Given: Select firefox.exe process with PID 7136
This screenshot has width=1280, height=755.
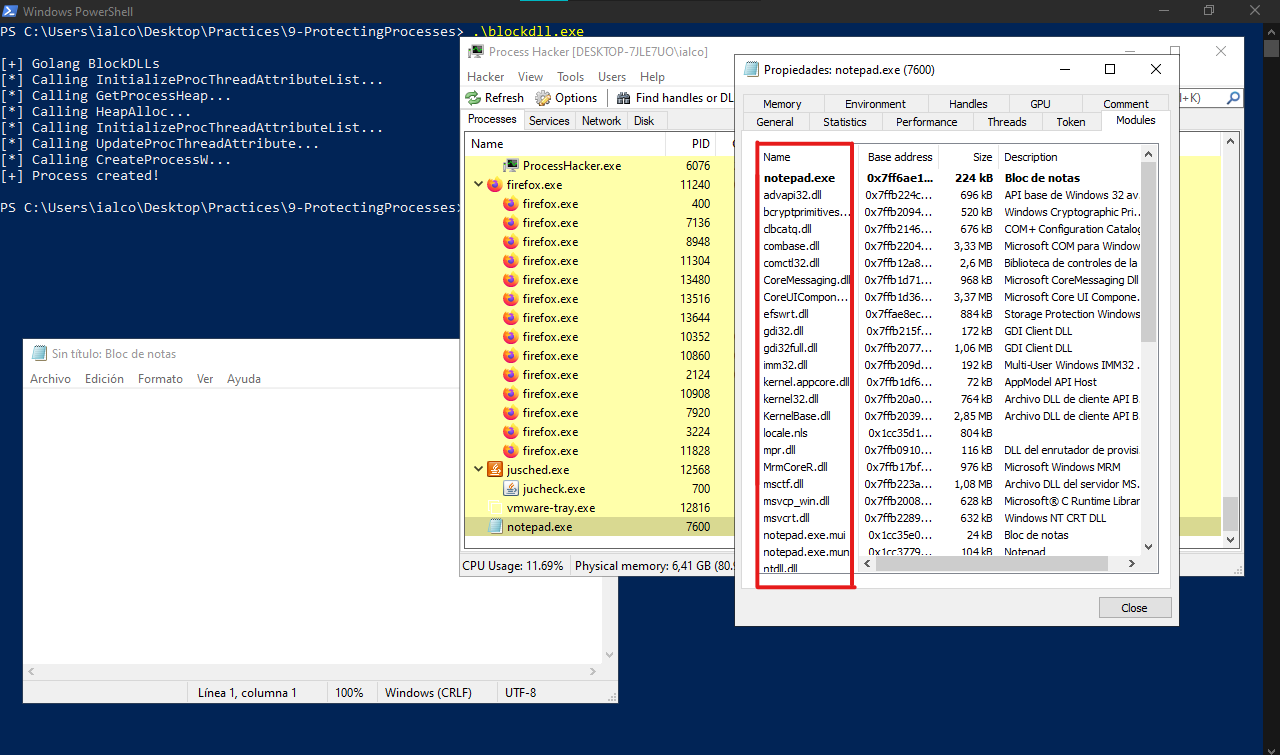Looking at the screenshot, I should tap(598, 223).
